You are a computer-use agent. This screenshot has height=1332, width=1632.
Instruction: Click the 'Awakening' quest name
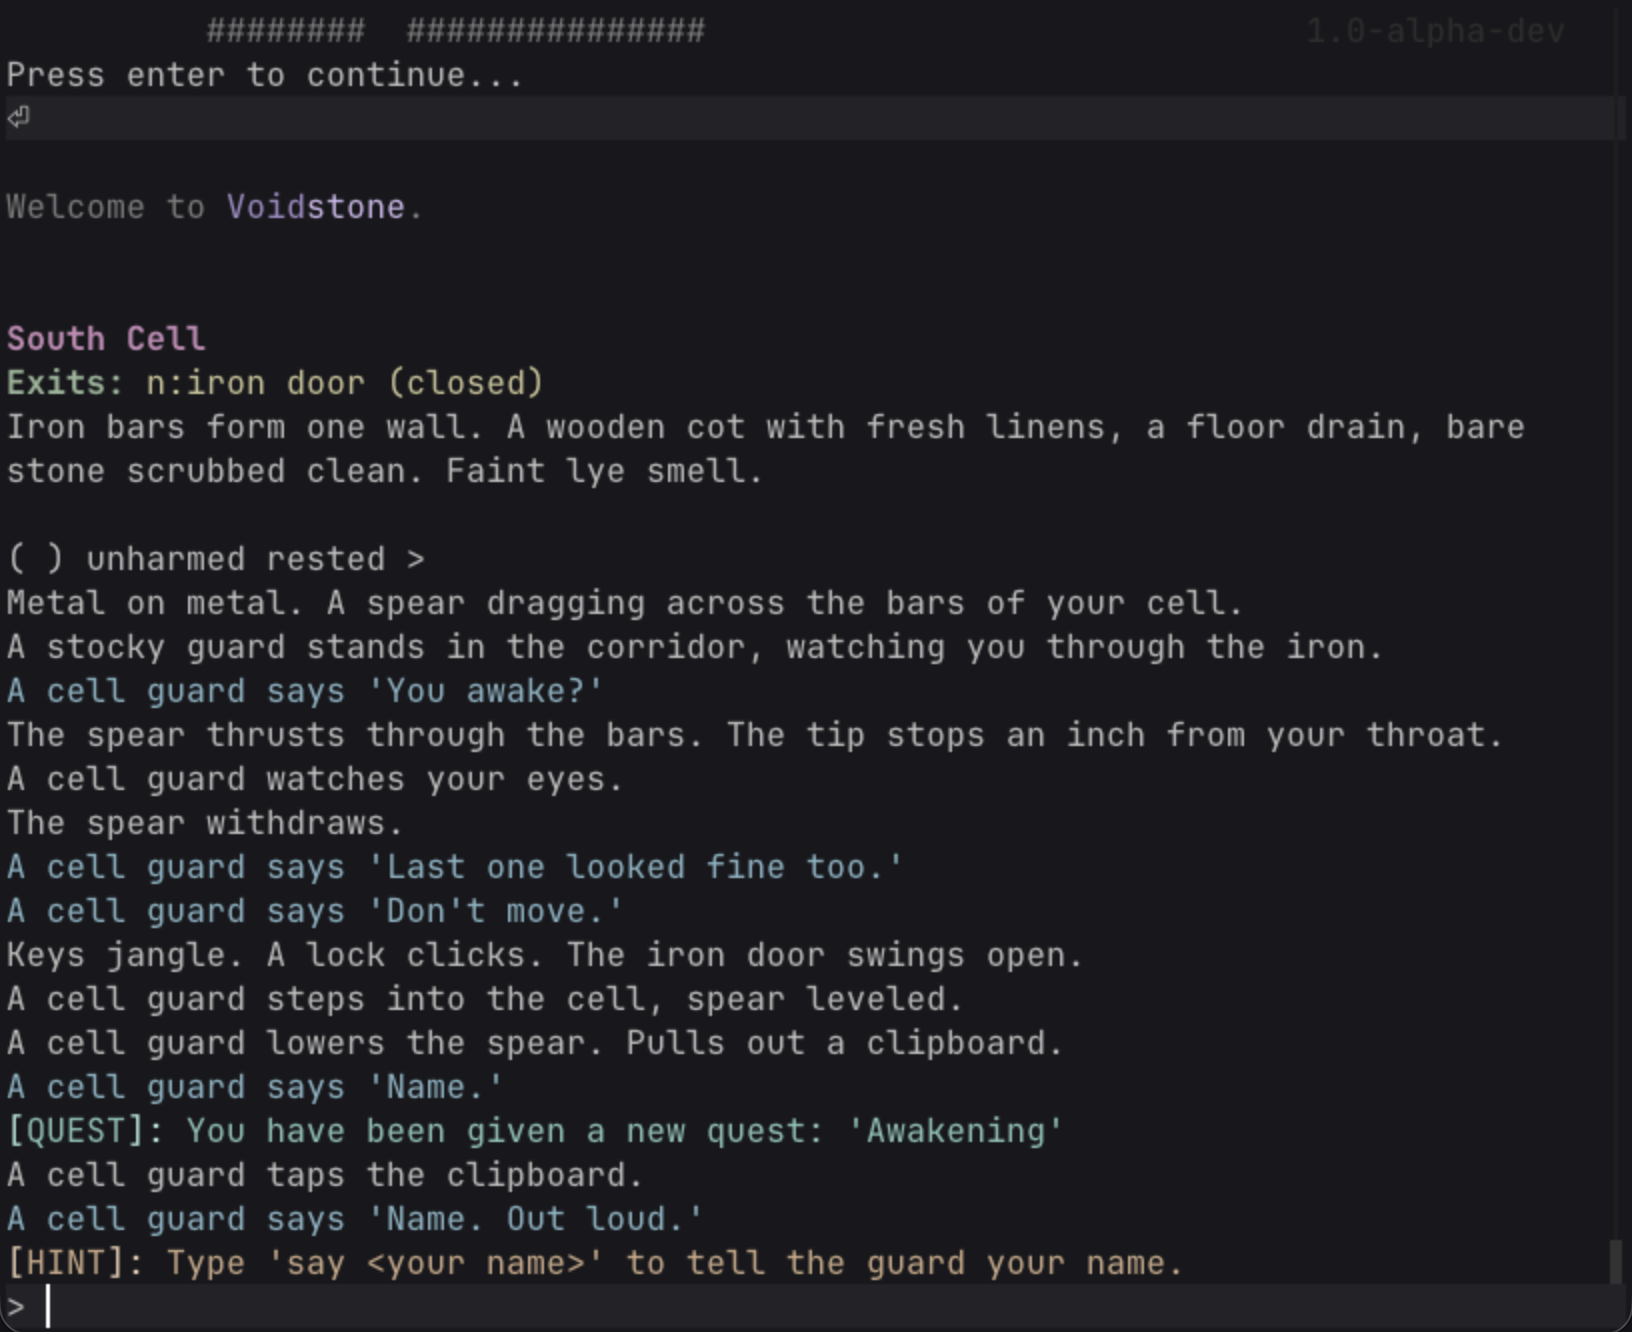tap(955, 1131)
